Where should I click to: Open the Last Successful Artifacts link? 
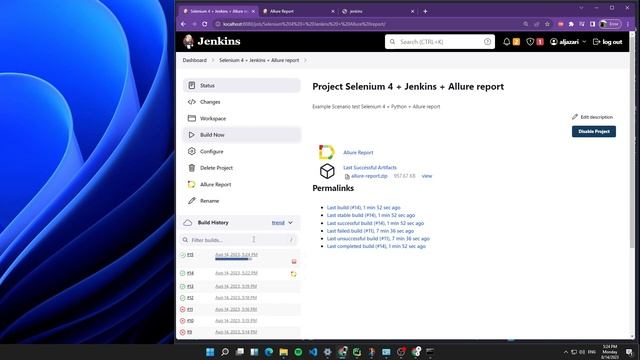pyautogui.click(x=370, y=167)
